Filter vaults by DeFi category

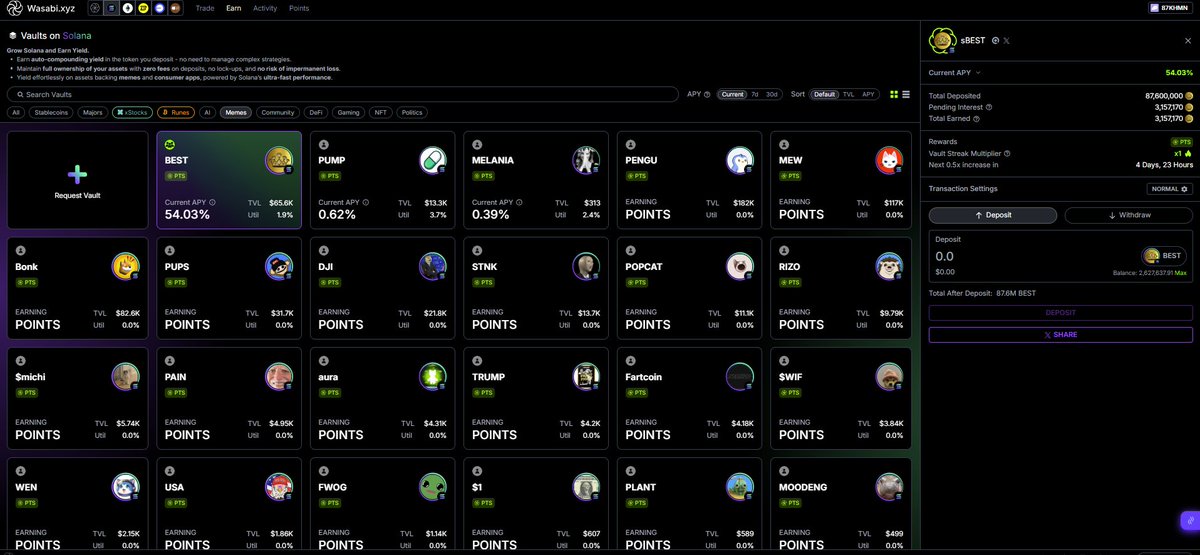coord(316,113)
